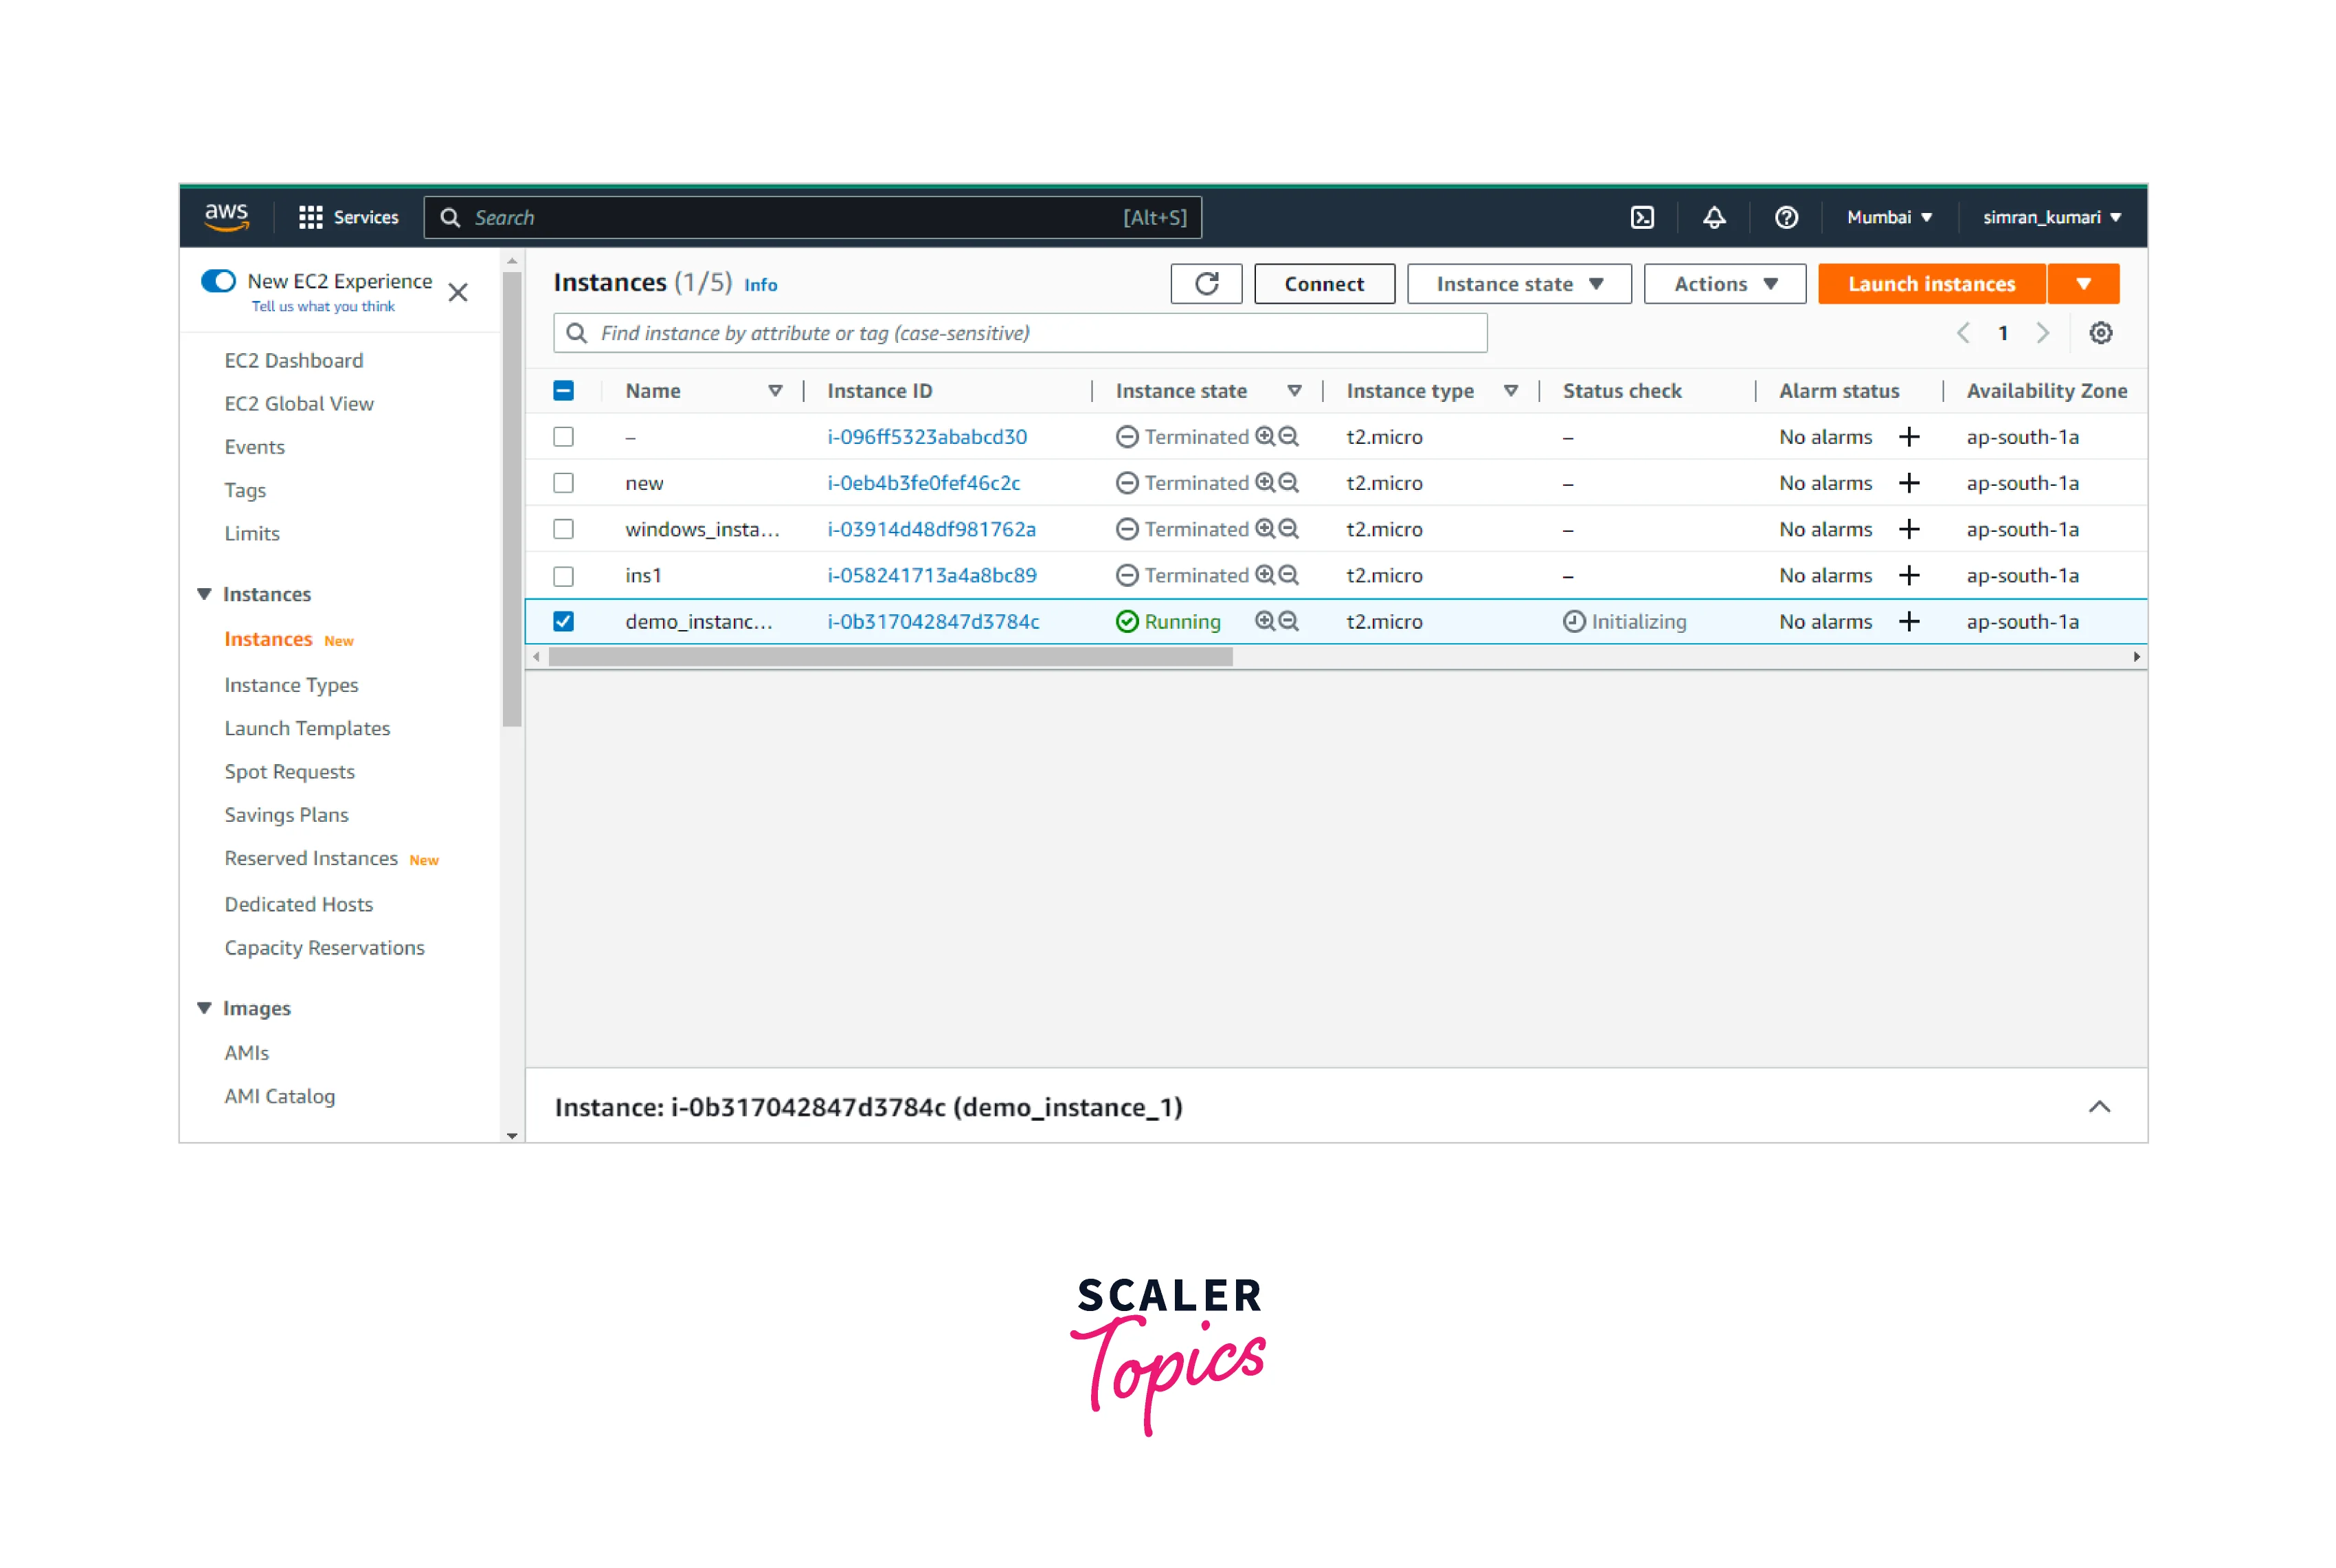The height and width of the screenshot is (1568, 2336).
Task: Go to EC2 Dashboard in sidebar
Action: [293, 360]
